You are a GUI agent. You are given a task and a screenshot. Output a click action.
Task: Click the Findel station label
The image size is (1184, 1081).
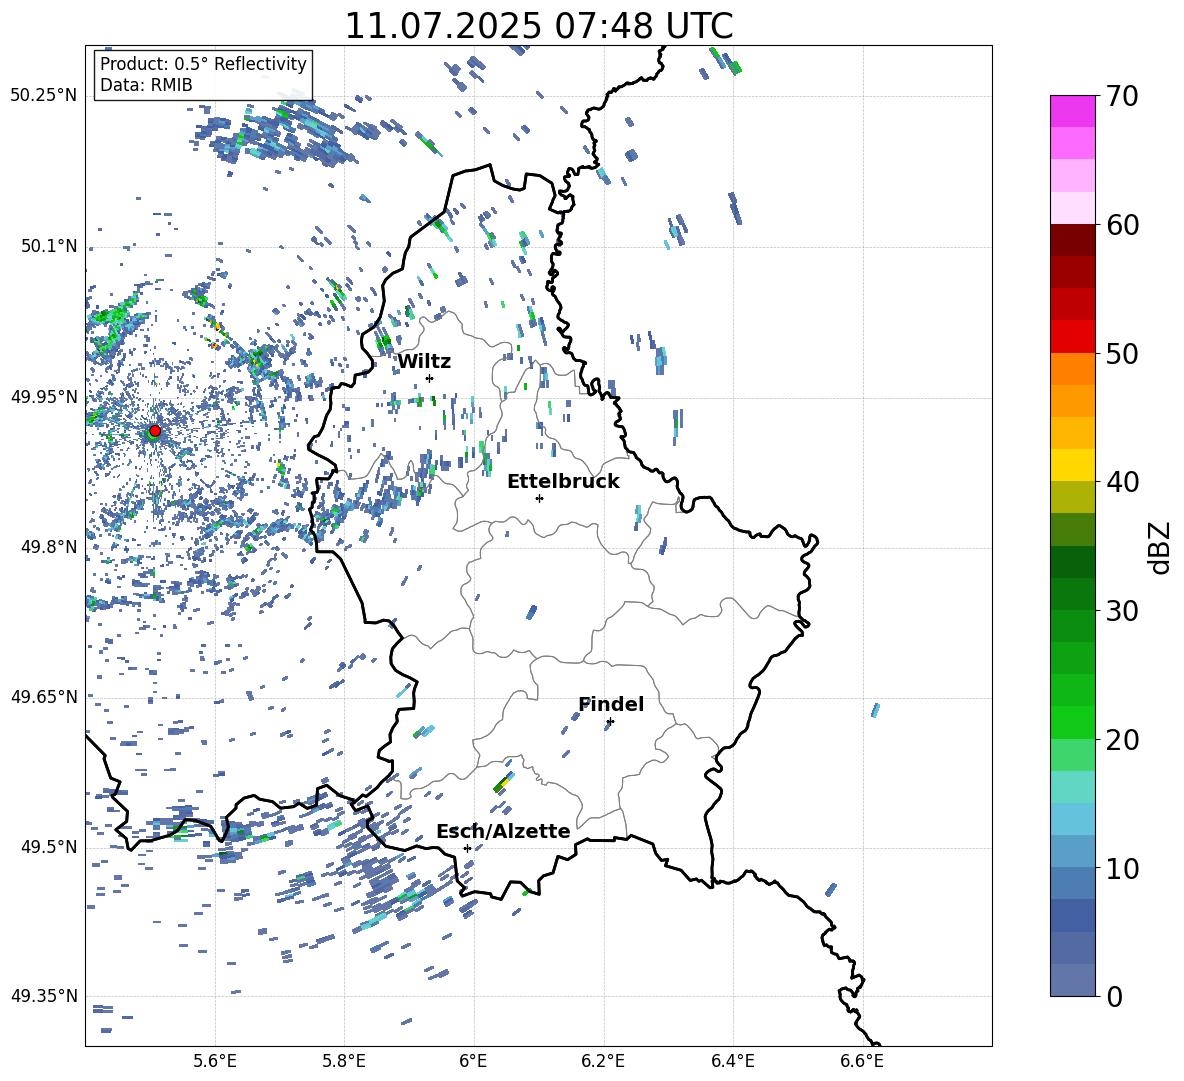tap(611, 704)
